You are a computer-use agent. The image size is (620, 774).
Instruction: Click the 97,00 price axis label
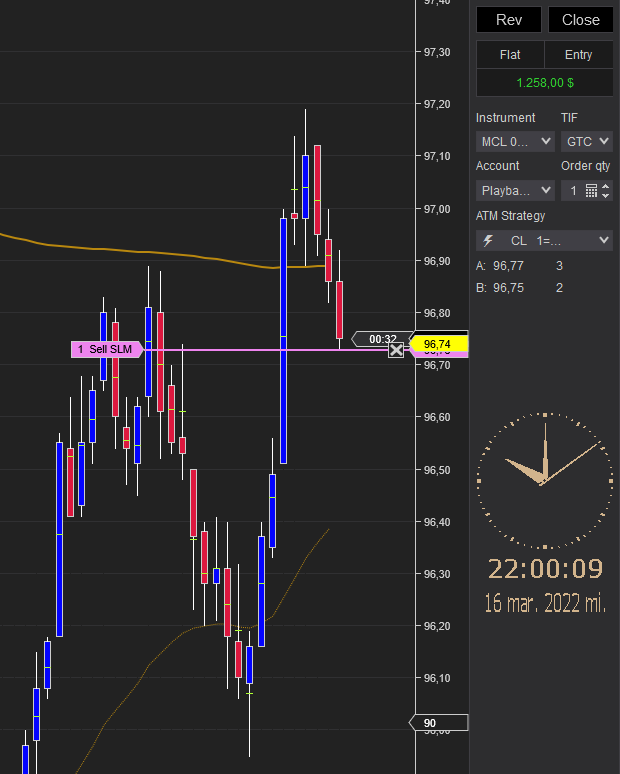(x=437, y=209)
